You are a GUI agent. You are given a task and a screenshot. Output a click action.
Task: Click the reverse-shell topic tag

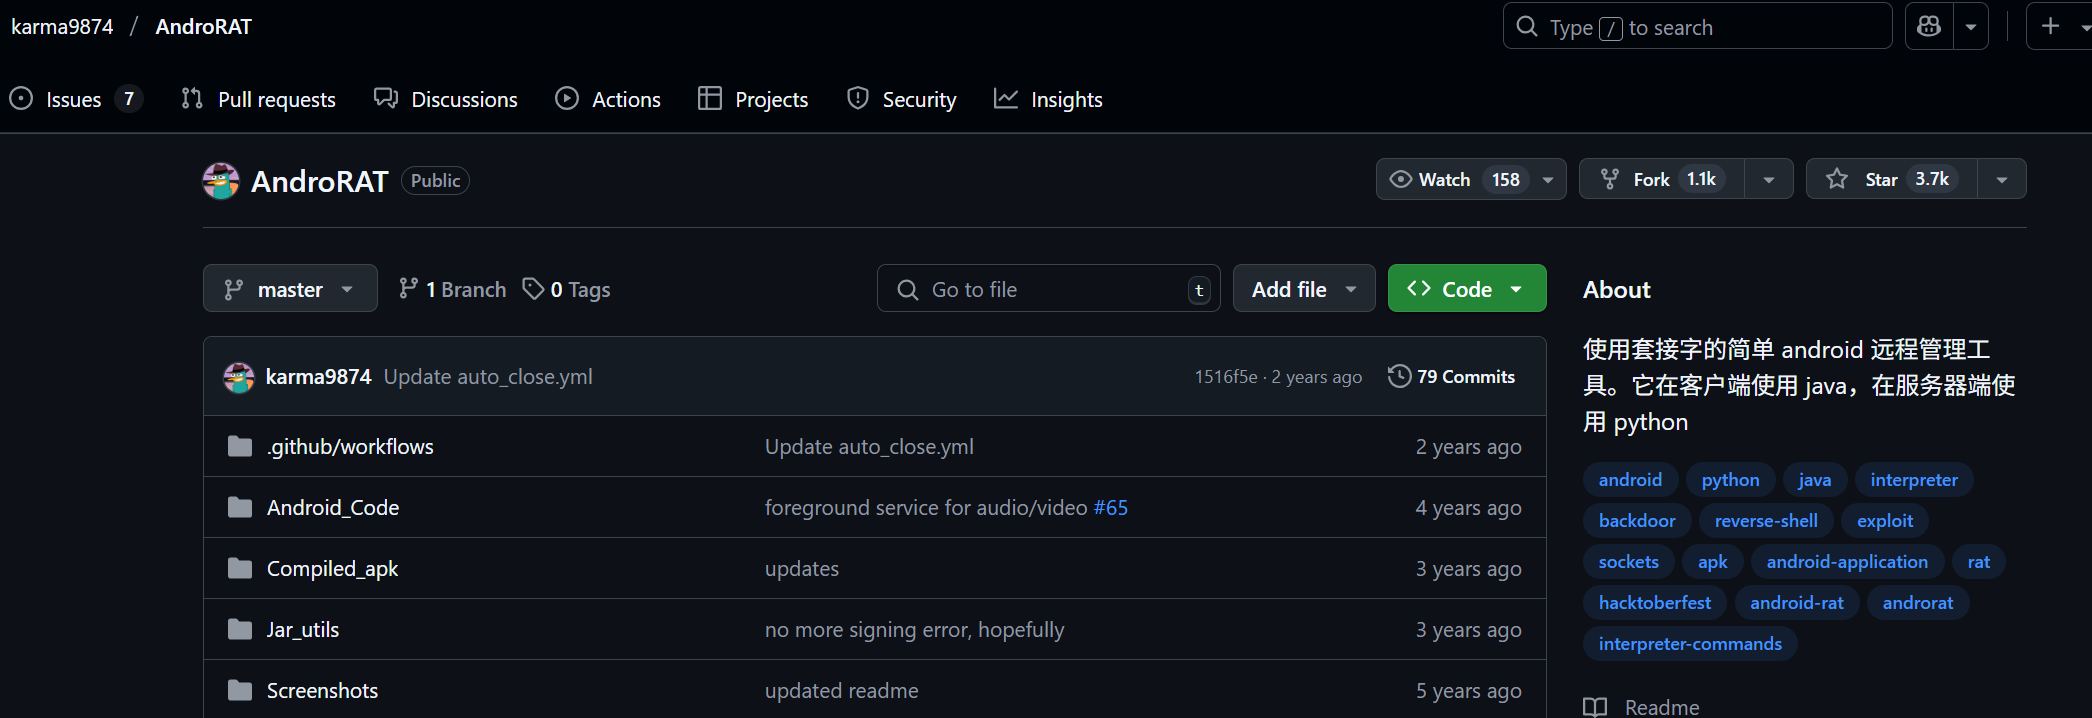click(x=1766, y=521)
